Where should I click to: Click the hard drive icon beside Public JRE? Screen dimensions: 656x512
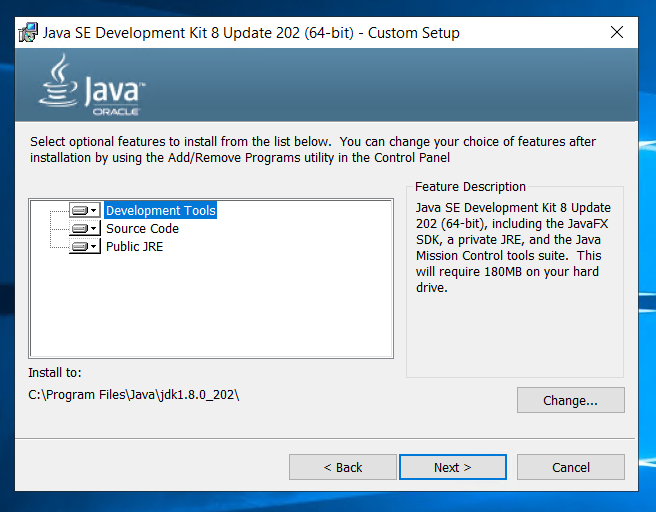[80, 246]
